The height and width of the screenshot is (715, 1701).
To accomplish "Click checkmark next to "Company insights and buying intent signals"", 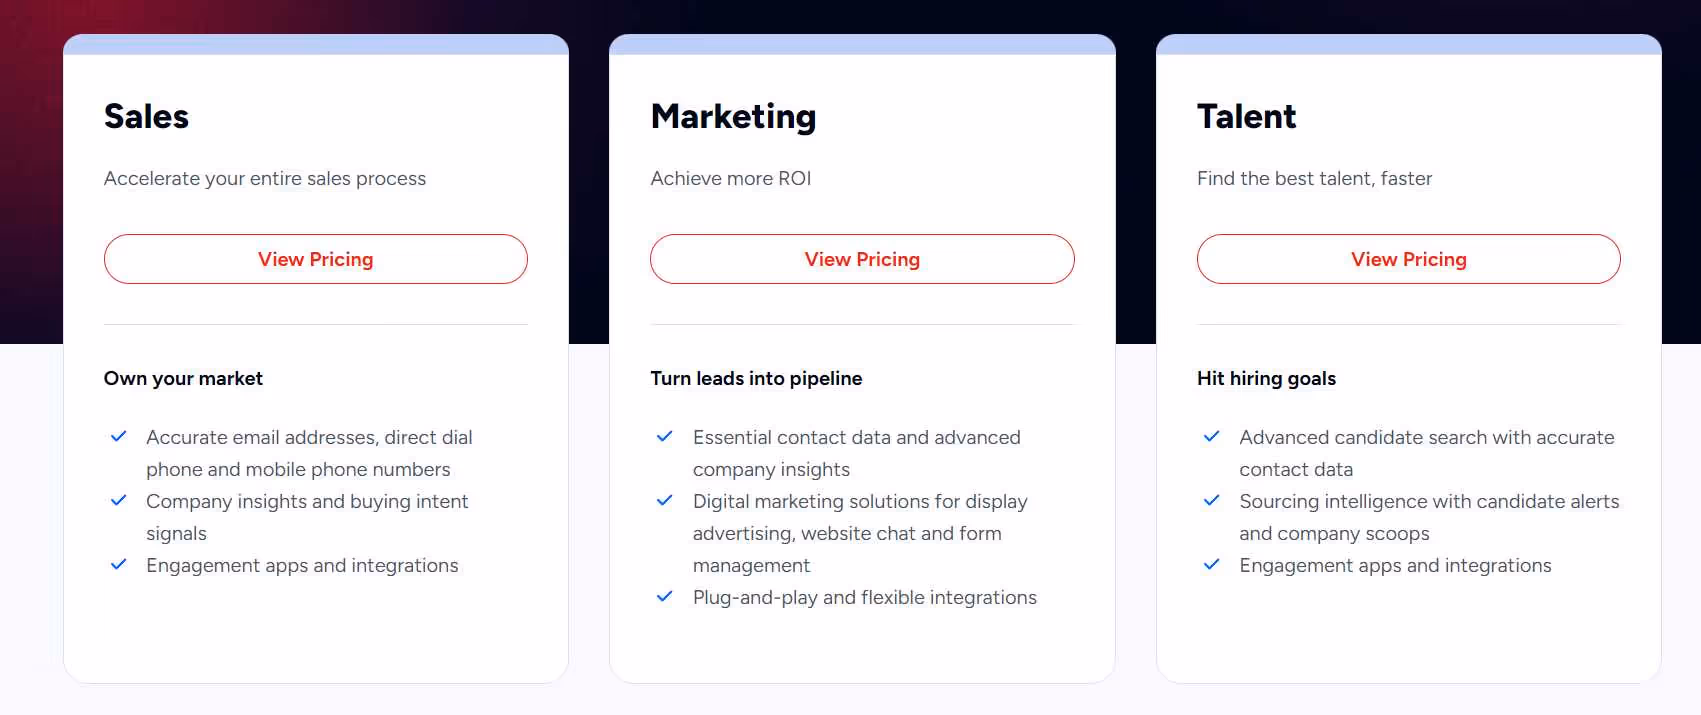I will pyautogui.click(x=118, y=501).
